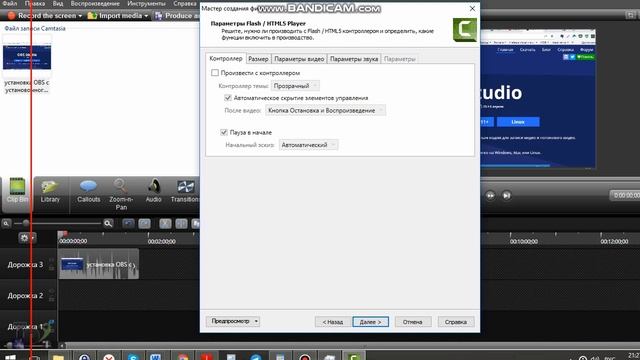Click the Camtasia icon in taskbar
The image size is (640, 360).
point(353,356)
